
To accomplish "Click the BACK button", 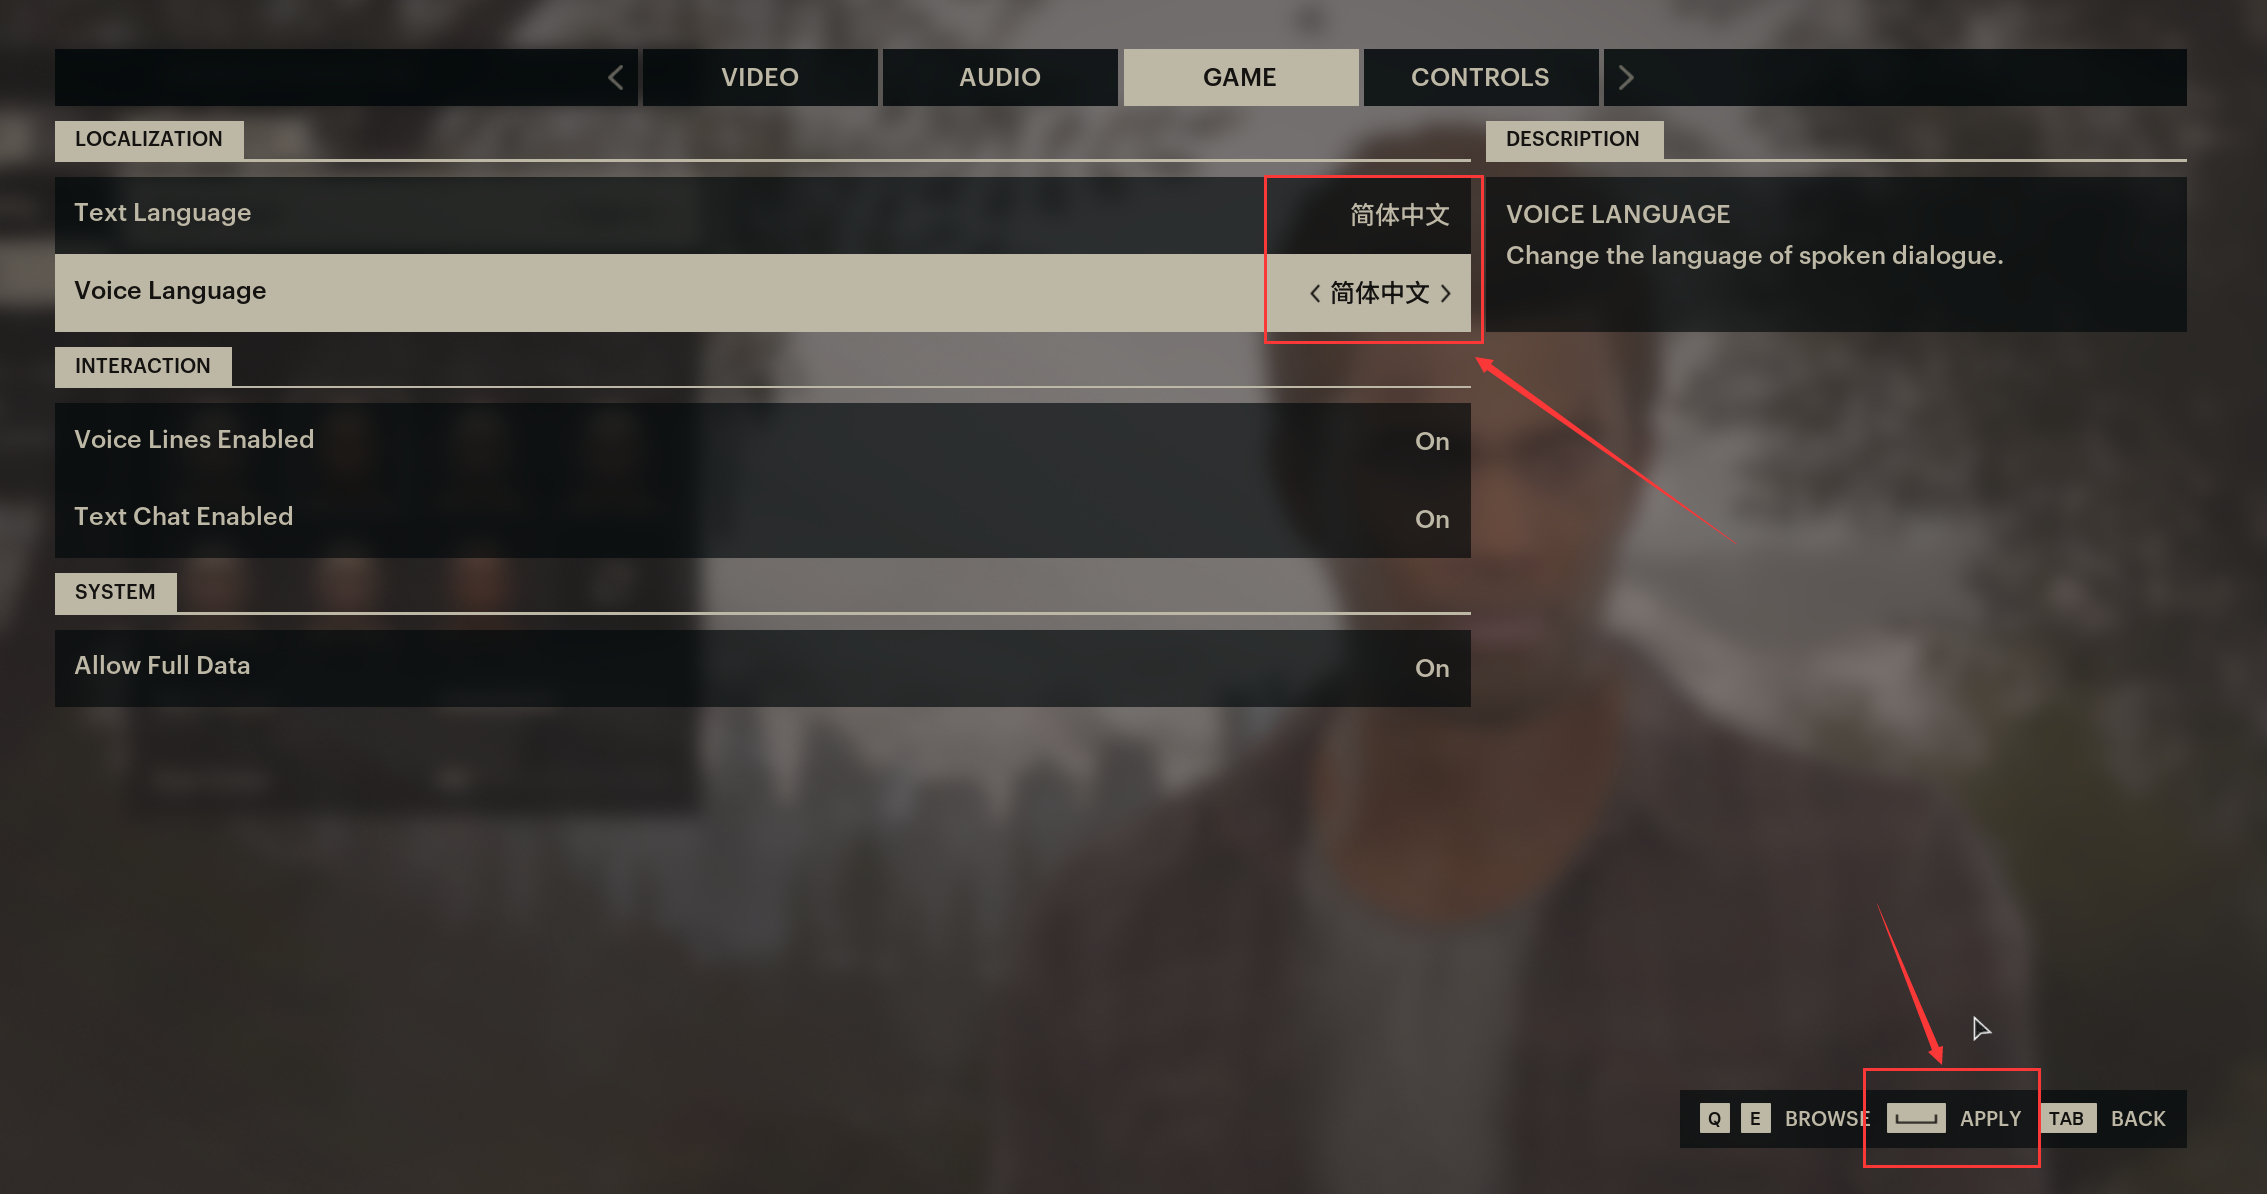I will tap(2138, 1118).
